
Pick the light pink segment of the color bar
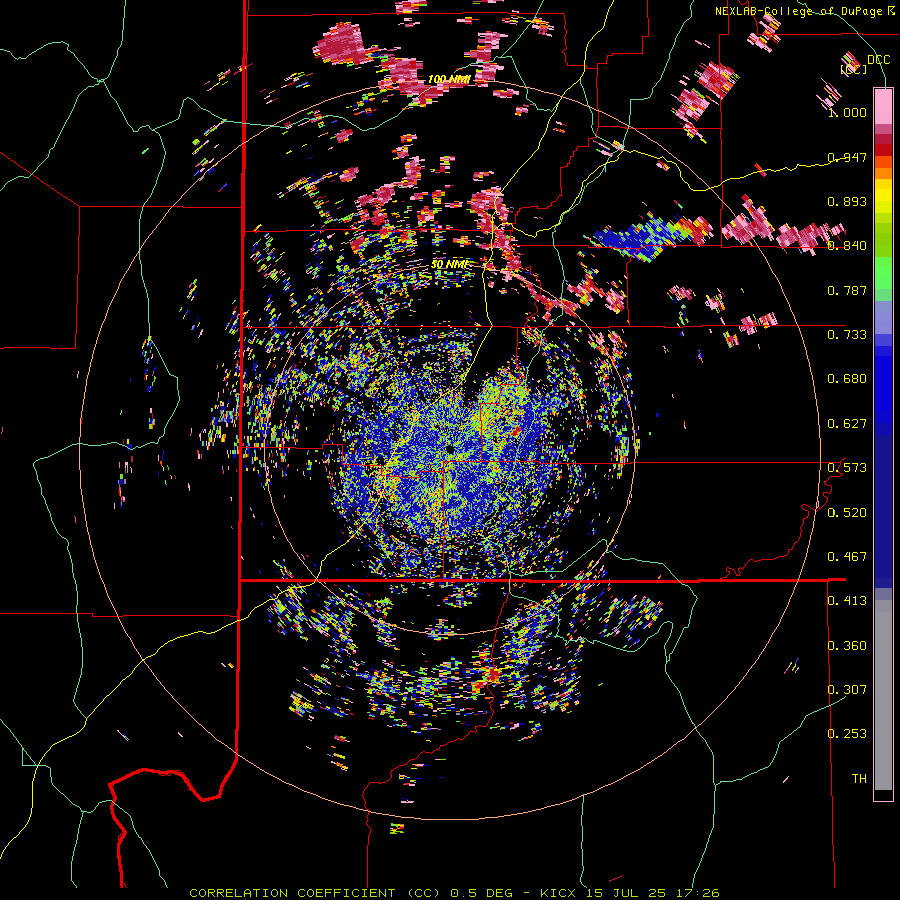883,106
